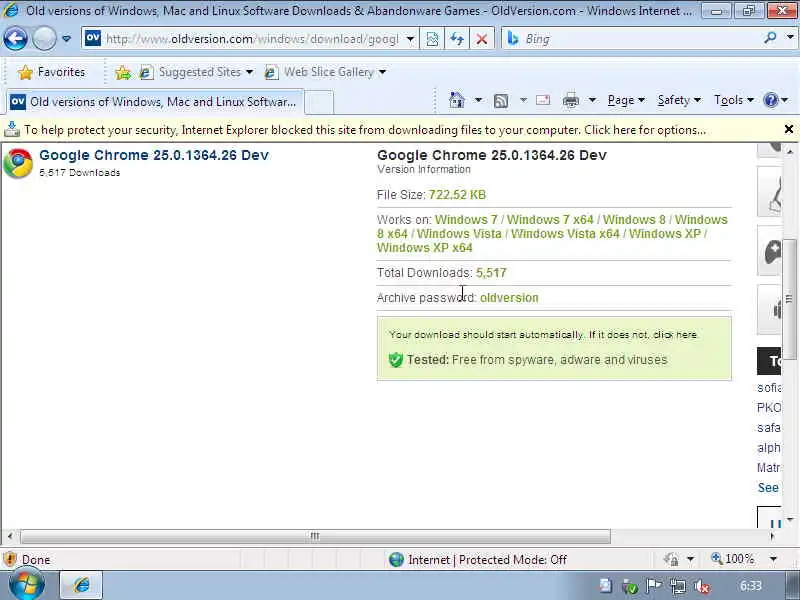The width and height of the screenshot is (800, 600).
Task: Click the Help question mark icon
Action: click(x=770, y=100)
